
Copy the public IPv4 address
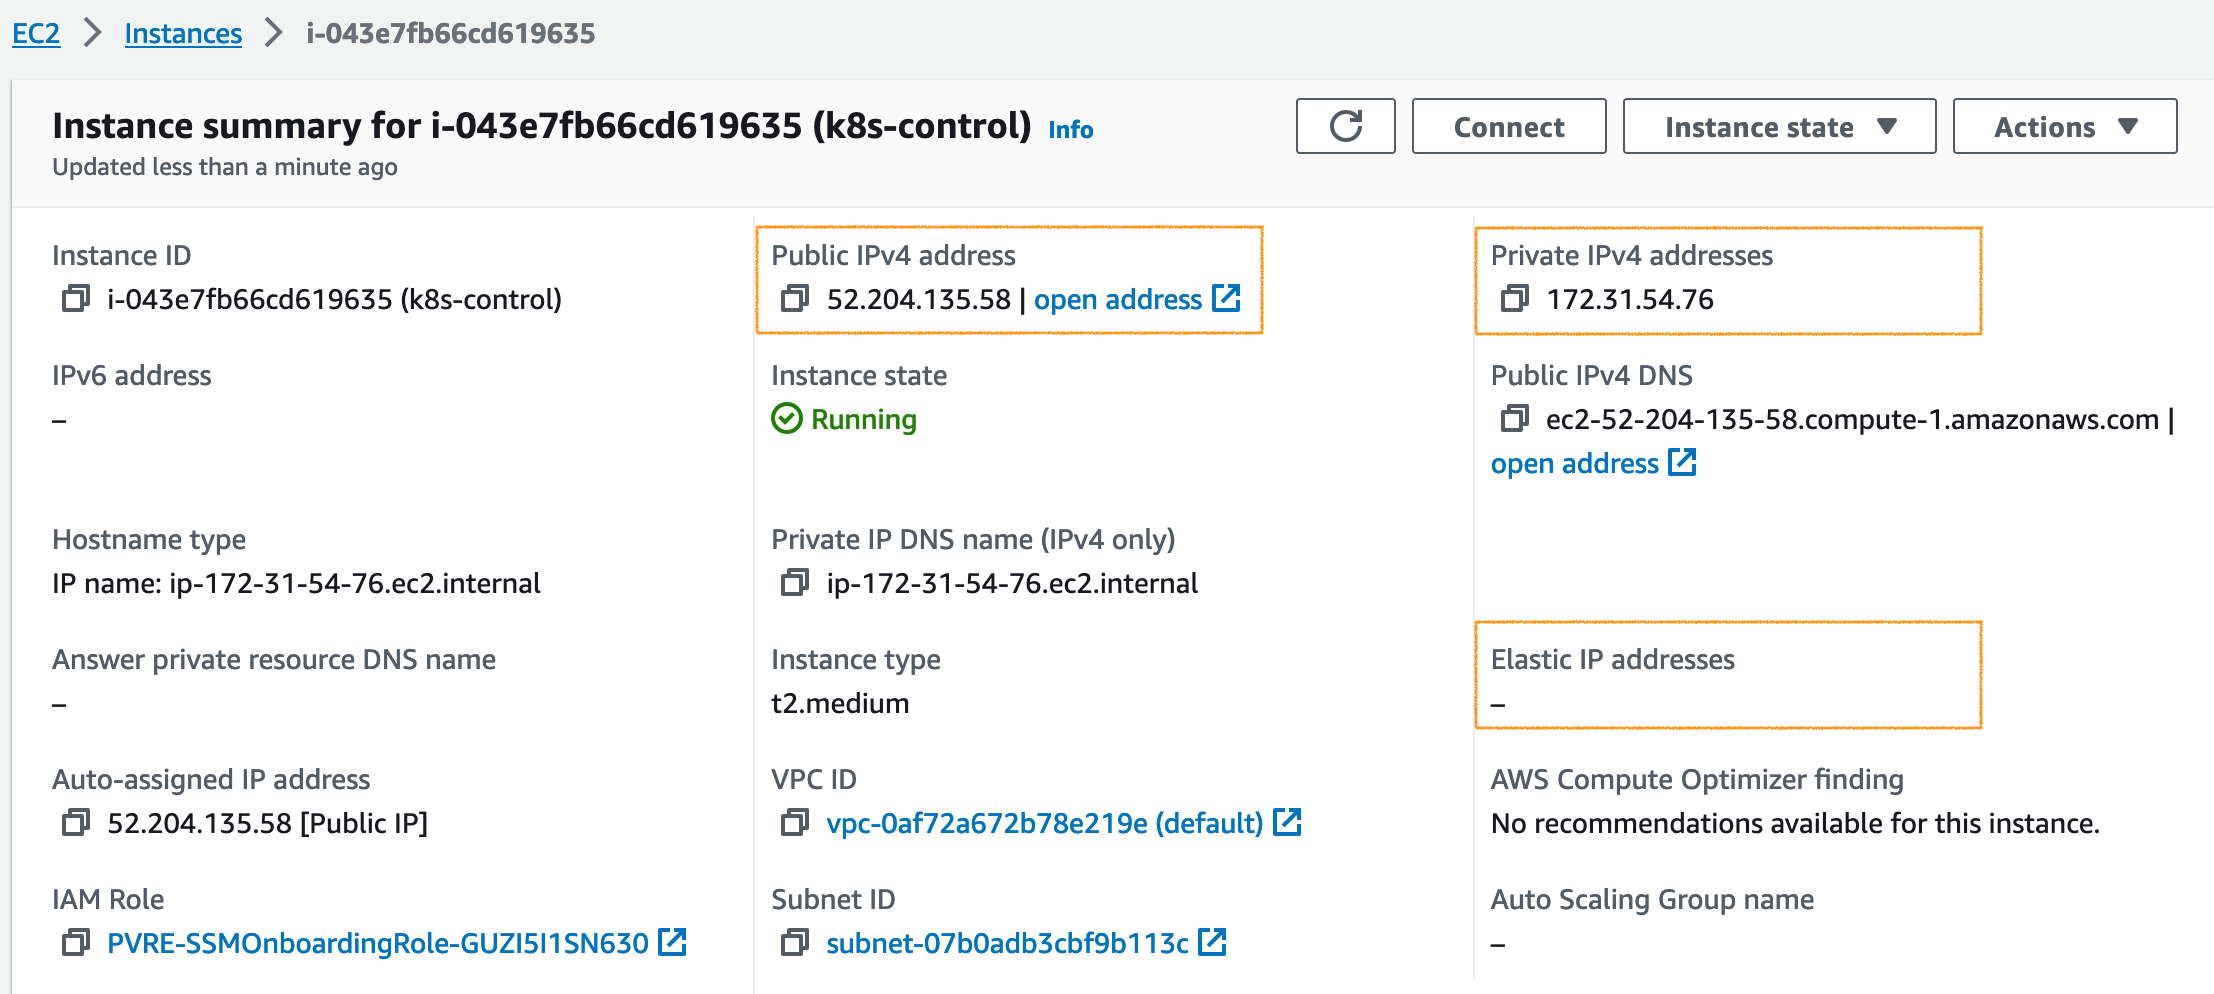pos(795,299)
